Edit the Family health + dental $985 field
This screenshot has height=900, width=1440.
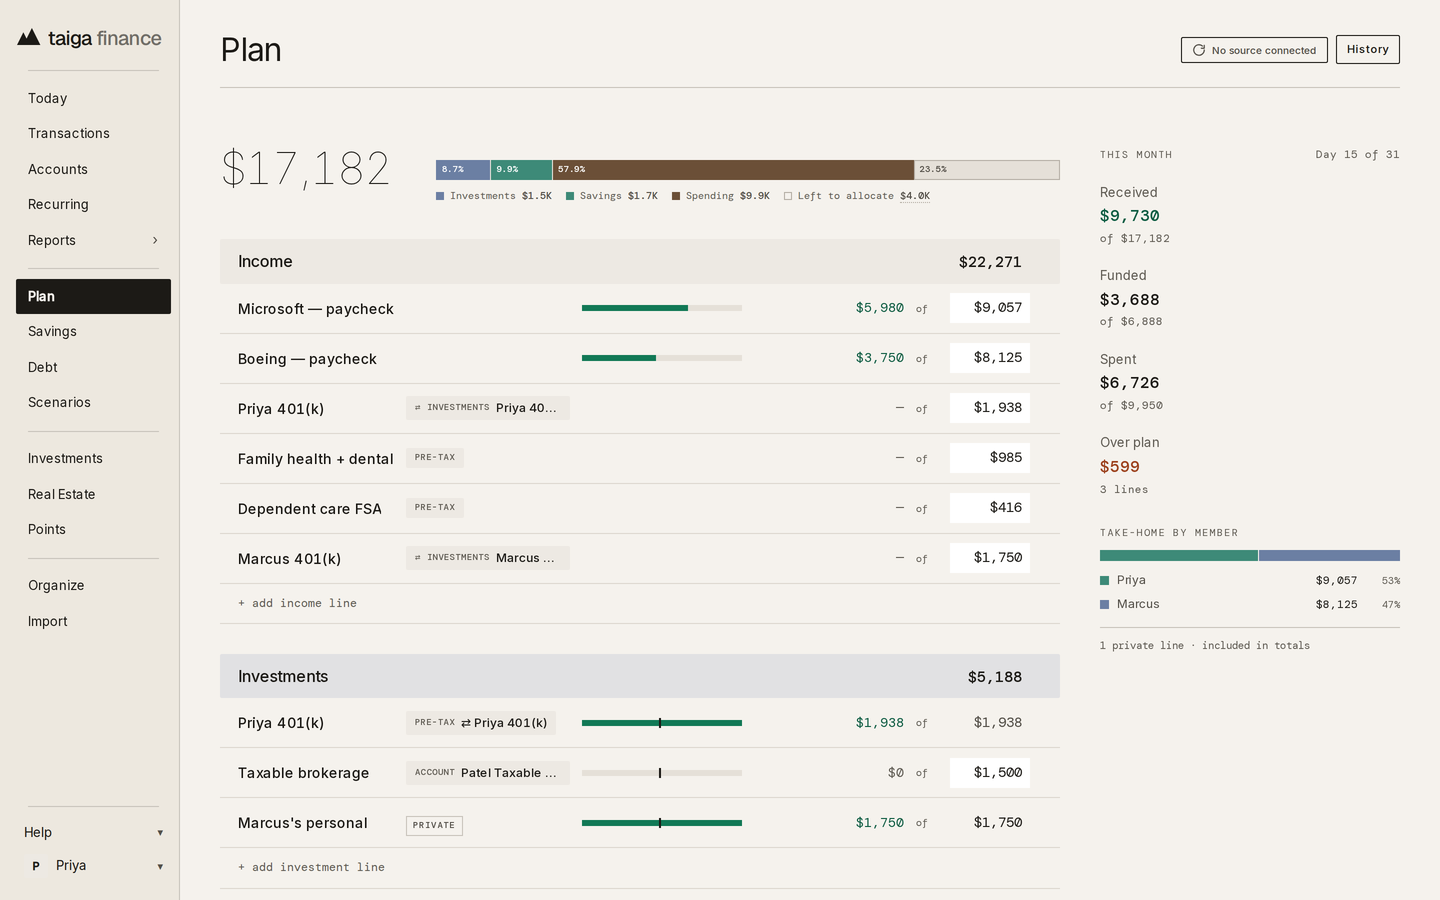[x=990, y=458]
